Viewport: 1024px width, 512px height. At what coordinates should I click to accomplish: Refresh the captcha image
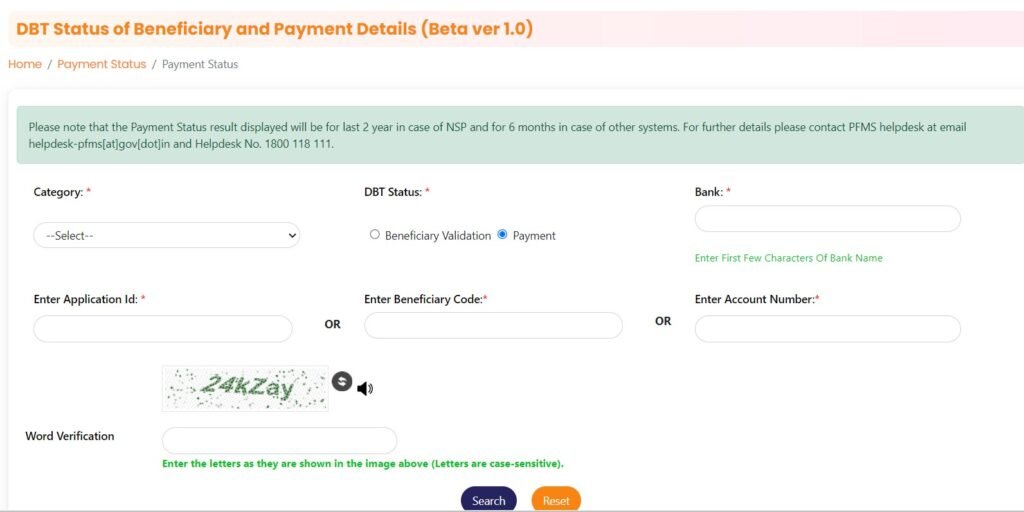(x=342, y=381)
